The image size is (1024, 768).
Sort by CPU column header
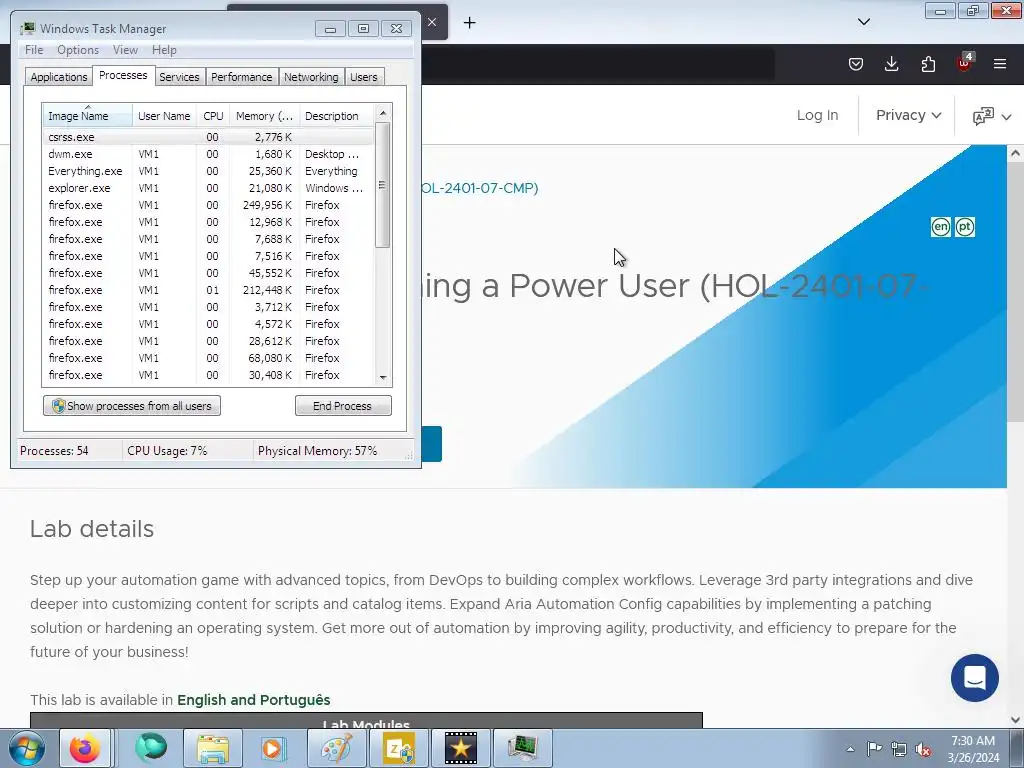tap(213, 115)
